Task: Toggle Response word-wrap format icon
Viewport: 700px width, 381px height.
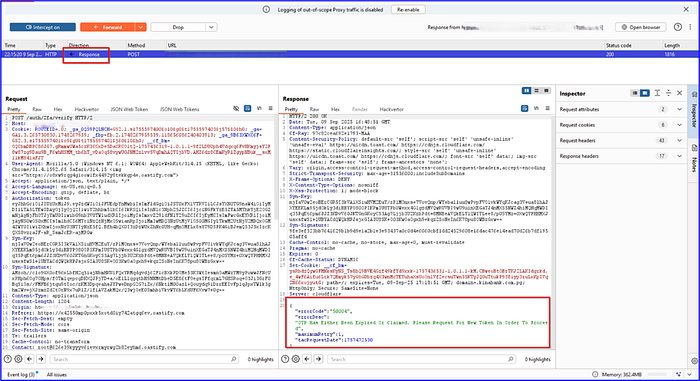Action: point(525,109)
